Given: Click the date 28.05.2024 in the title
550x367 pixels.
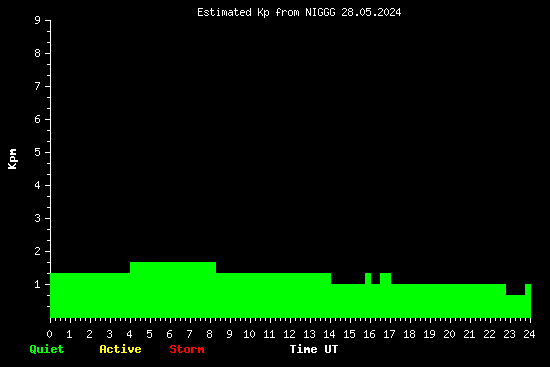Looking at the screenshot, I should click(371, 13).
